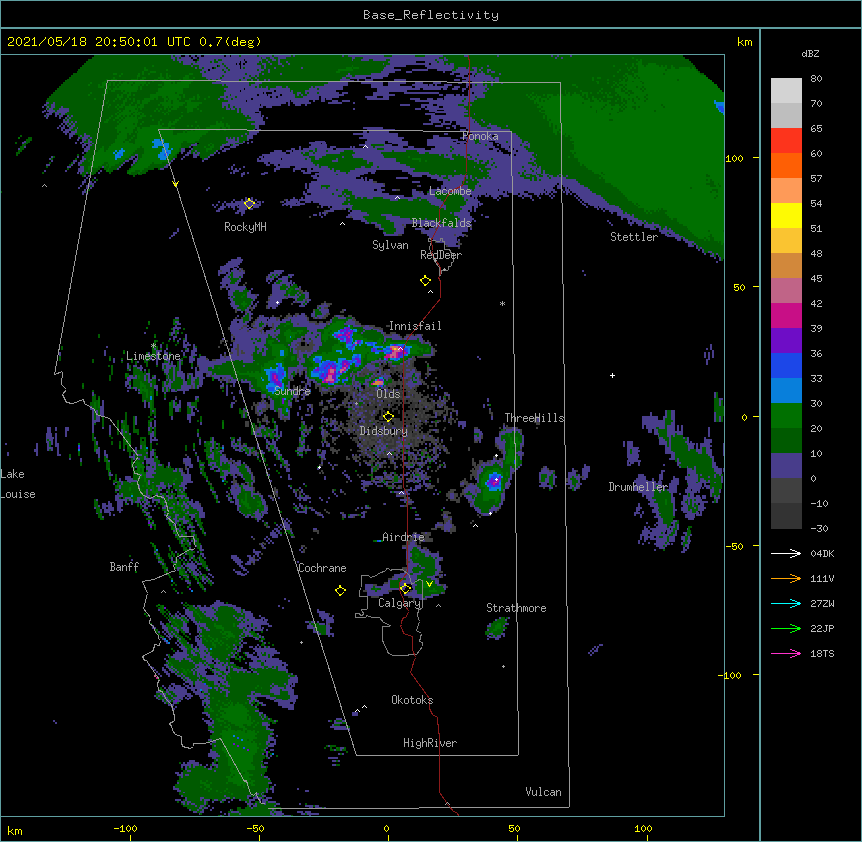Image resolution: width=862 pixels, height=842 pixels.
Task: Click the magenta 18TS arrow in legend
Action: 786,653
